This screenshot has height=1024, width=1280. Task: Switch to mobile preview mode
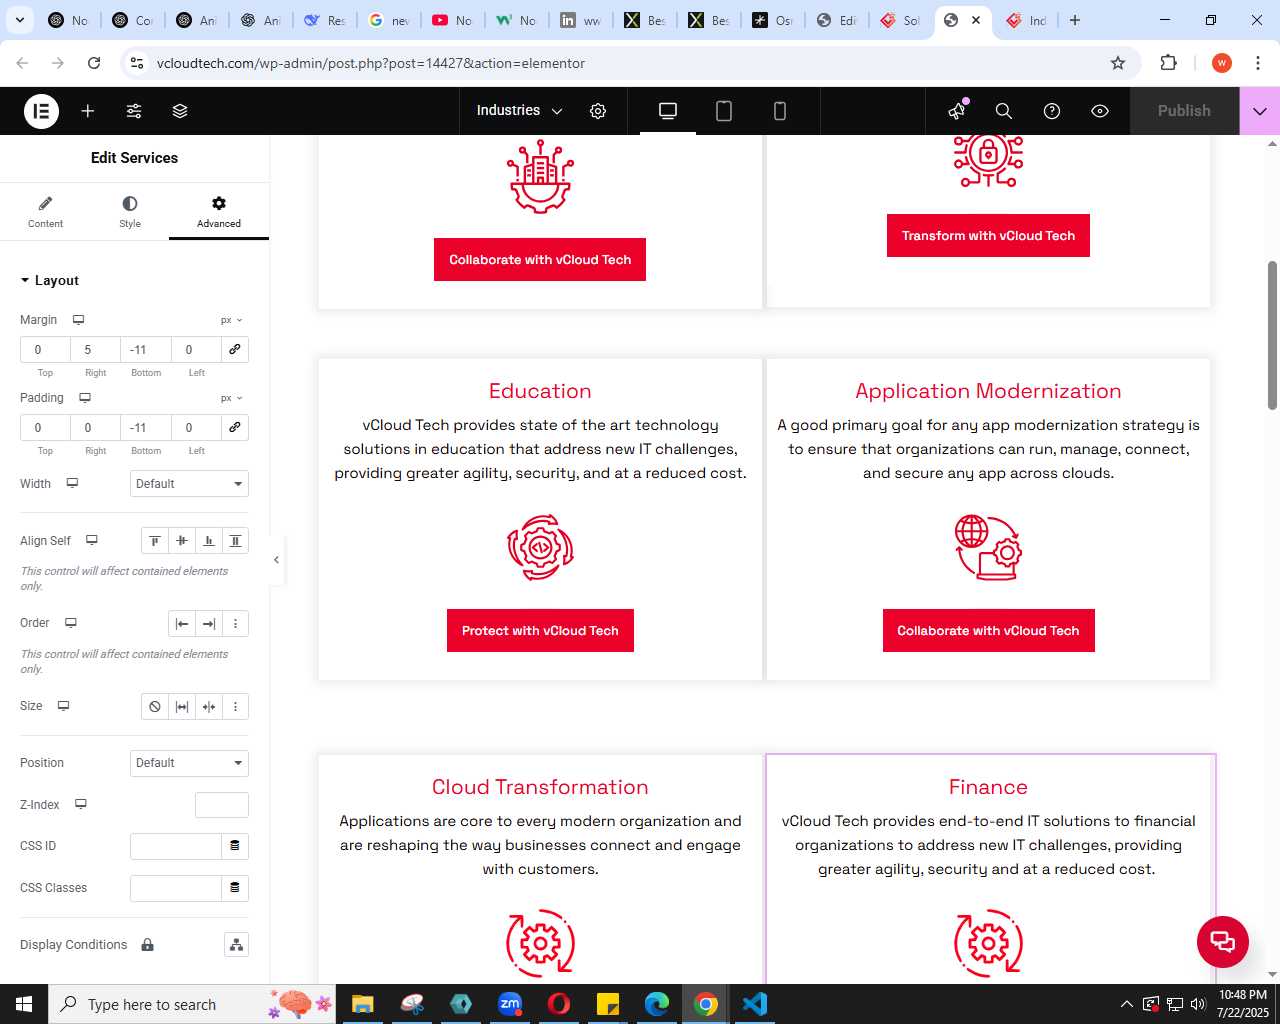point(780,111)
